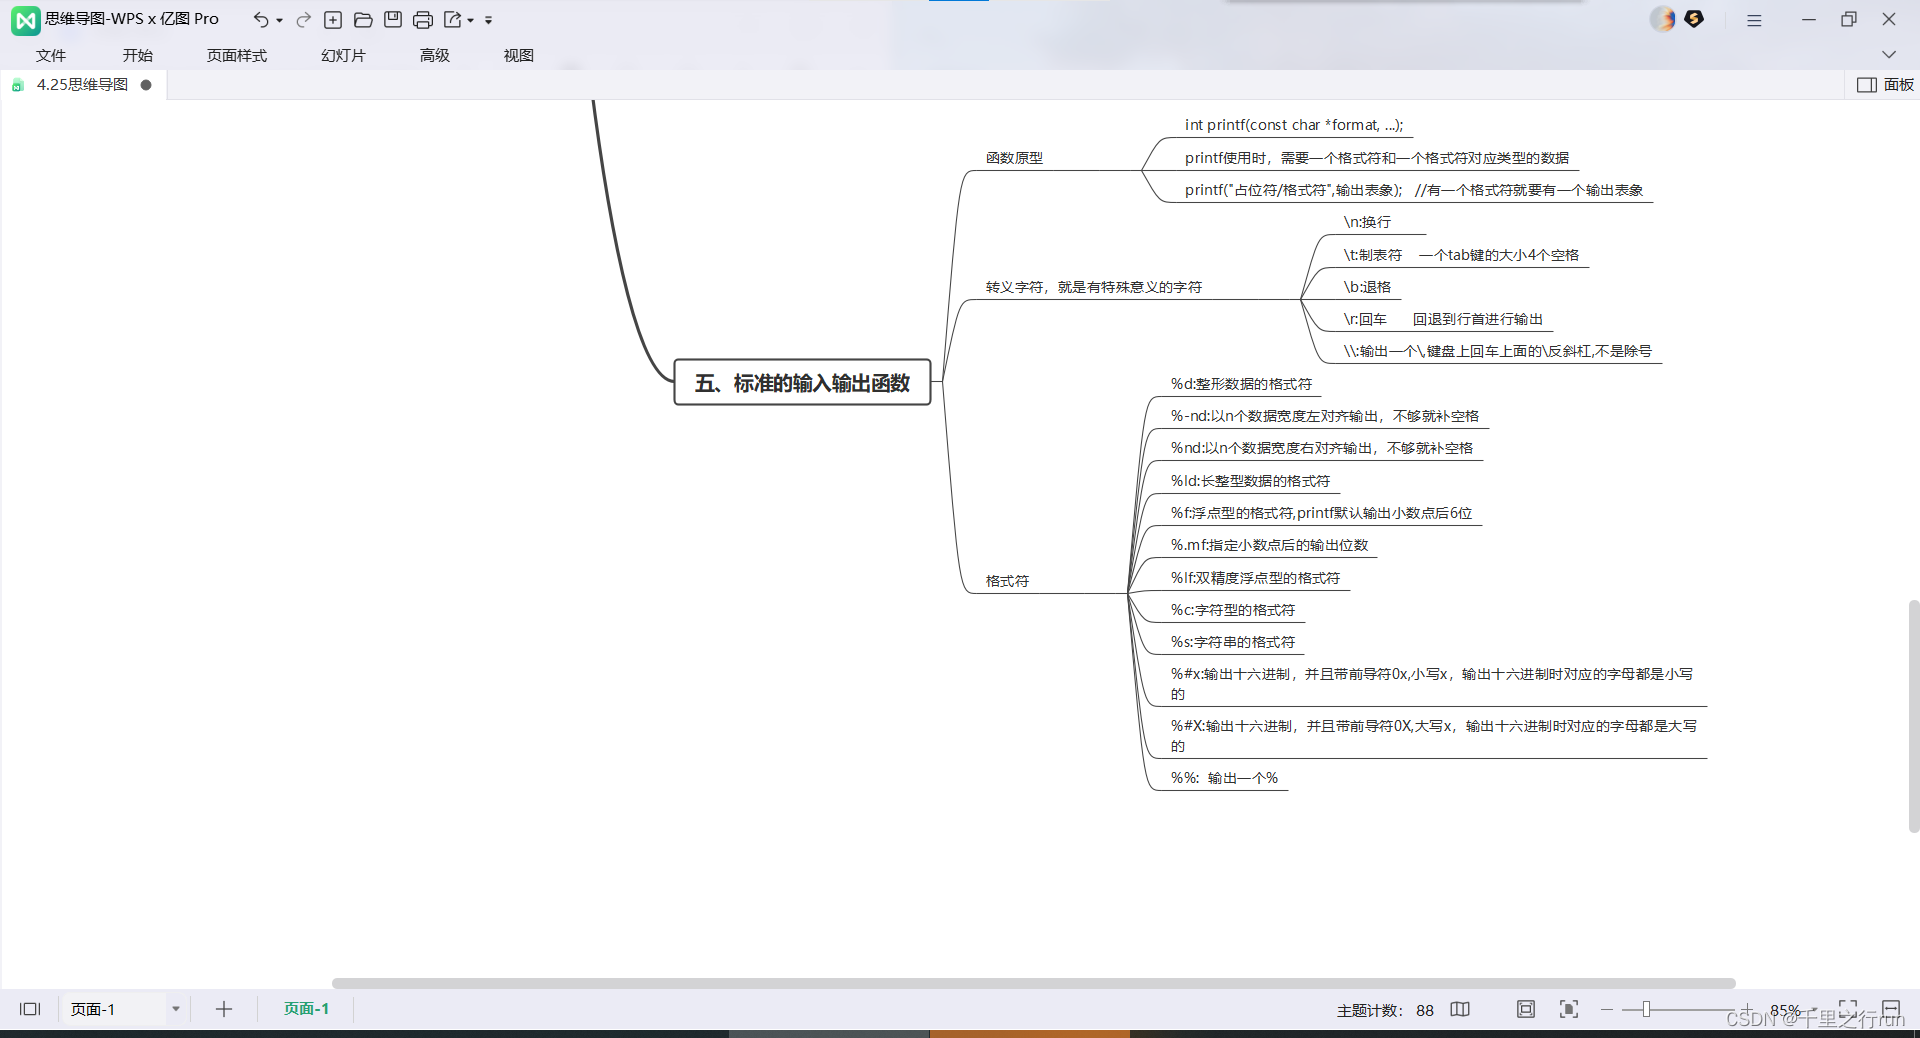The image size is (1920, 1038).
Task: Open the 页面-1 page list dropdown
Action: pos(176,1009)
